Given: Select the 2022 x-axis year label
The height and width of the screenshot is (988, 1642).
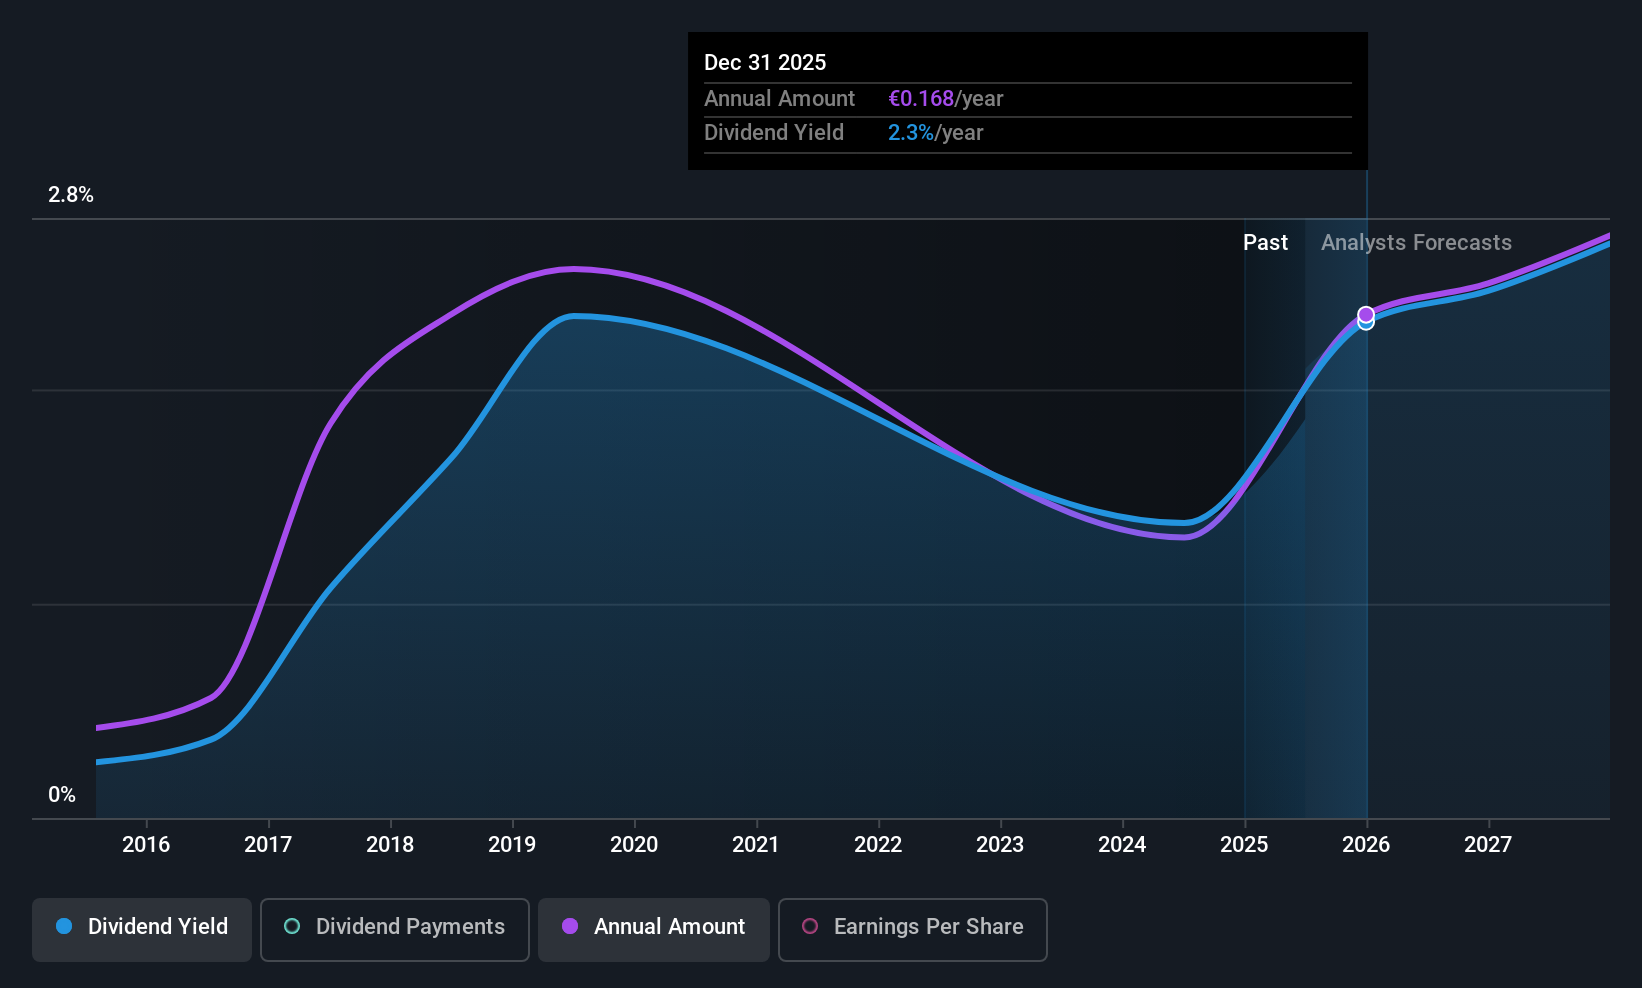Looking at the screenshot, I should tap(878, 844).
